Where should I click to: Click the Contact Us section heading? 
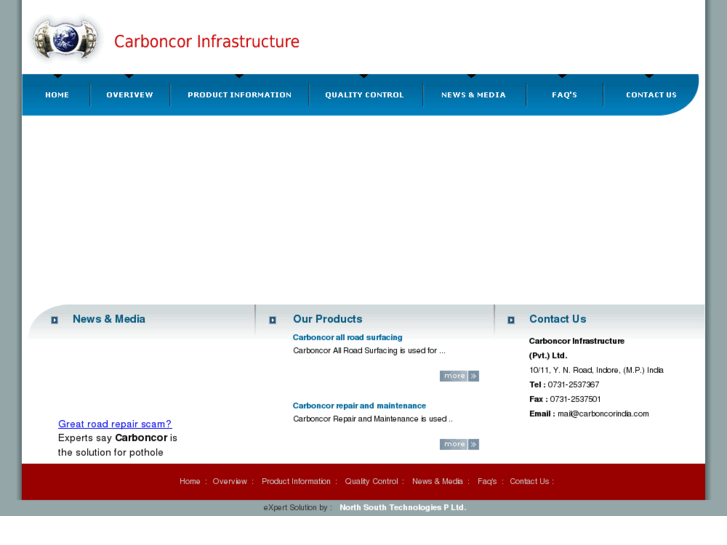click(558, 319)
